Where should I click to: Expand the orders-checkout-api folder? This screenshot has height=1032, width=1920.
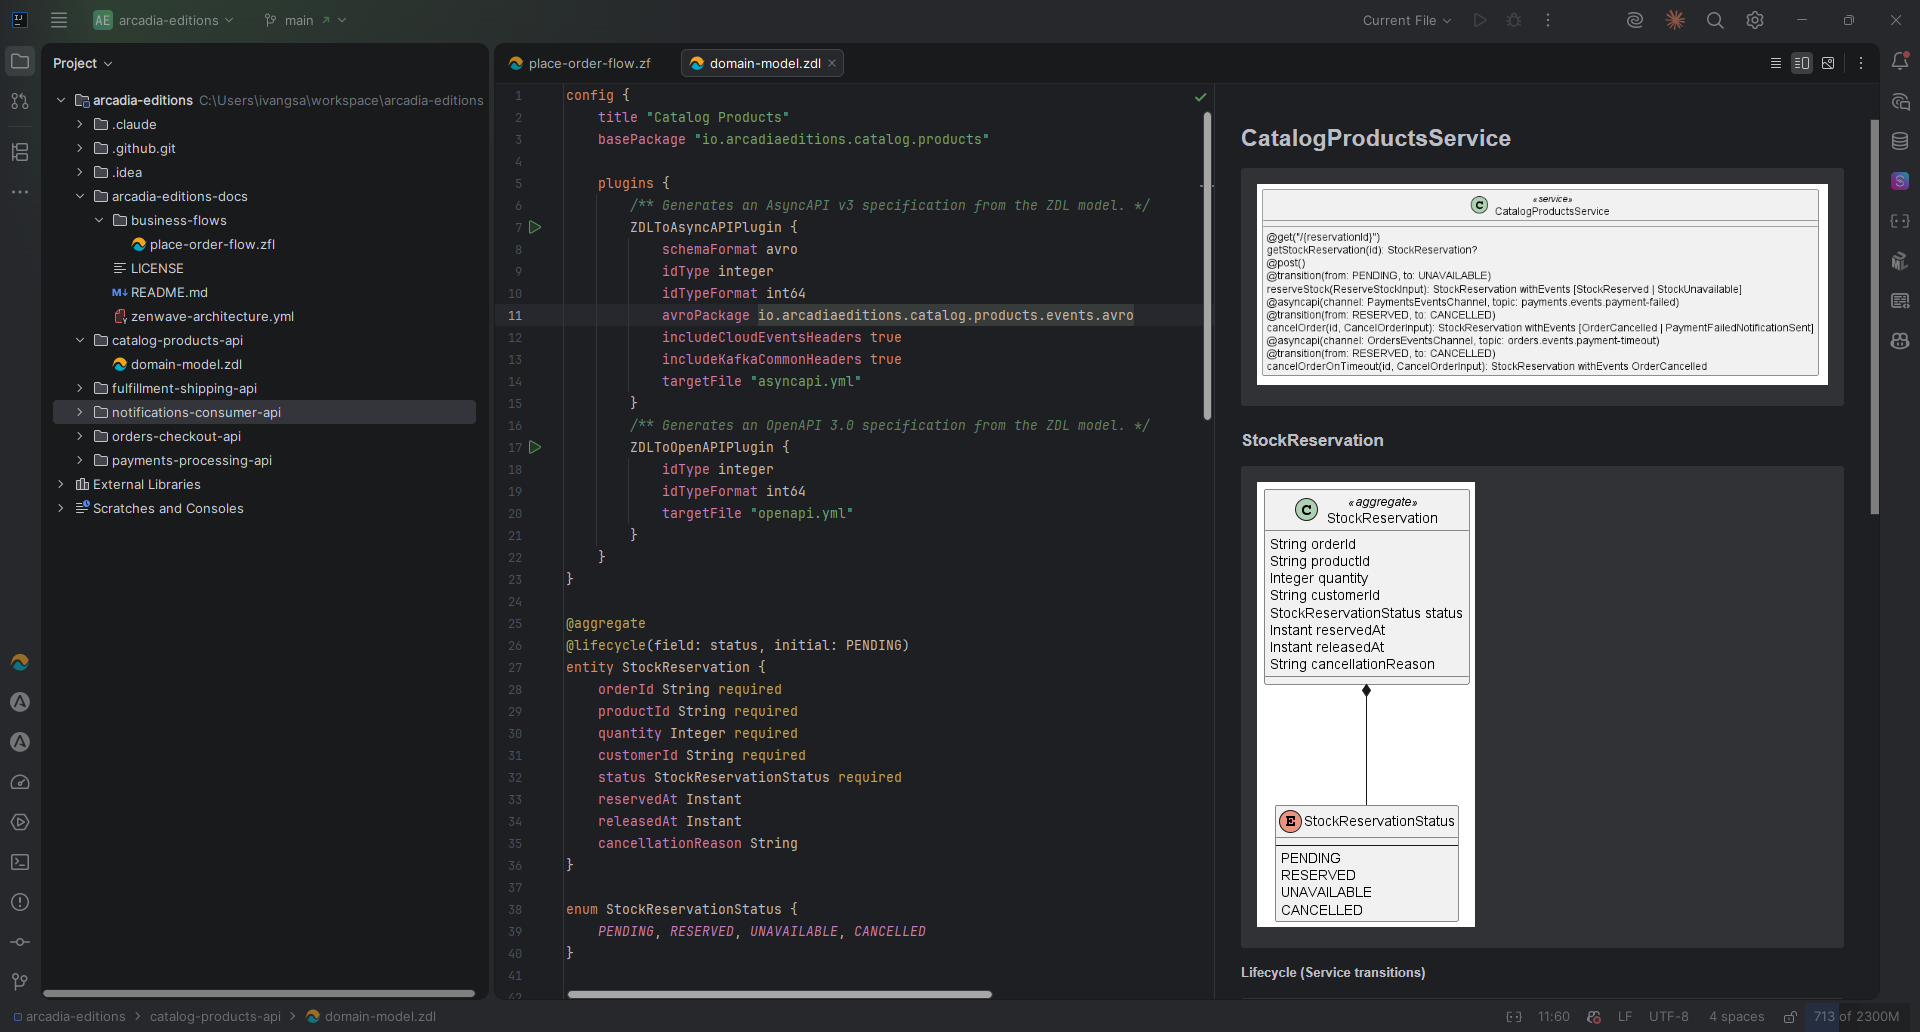point(80,436)
